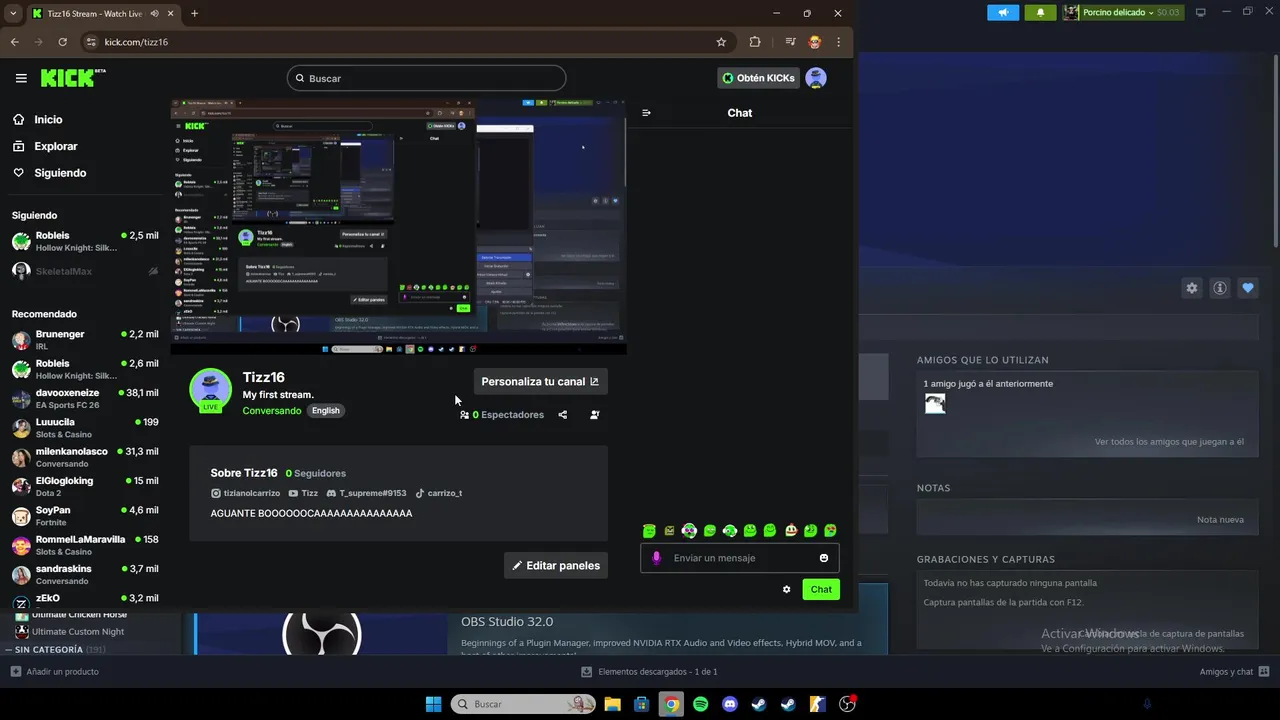This screenshot has width=1280, height=720.
Task: Open emoji picker in chat input
Action: tap(824, 558)
